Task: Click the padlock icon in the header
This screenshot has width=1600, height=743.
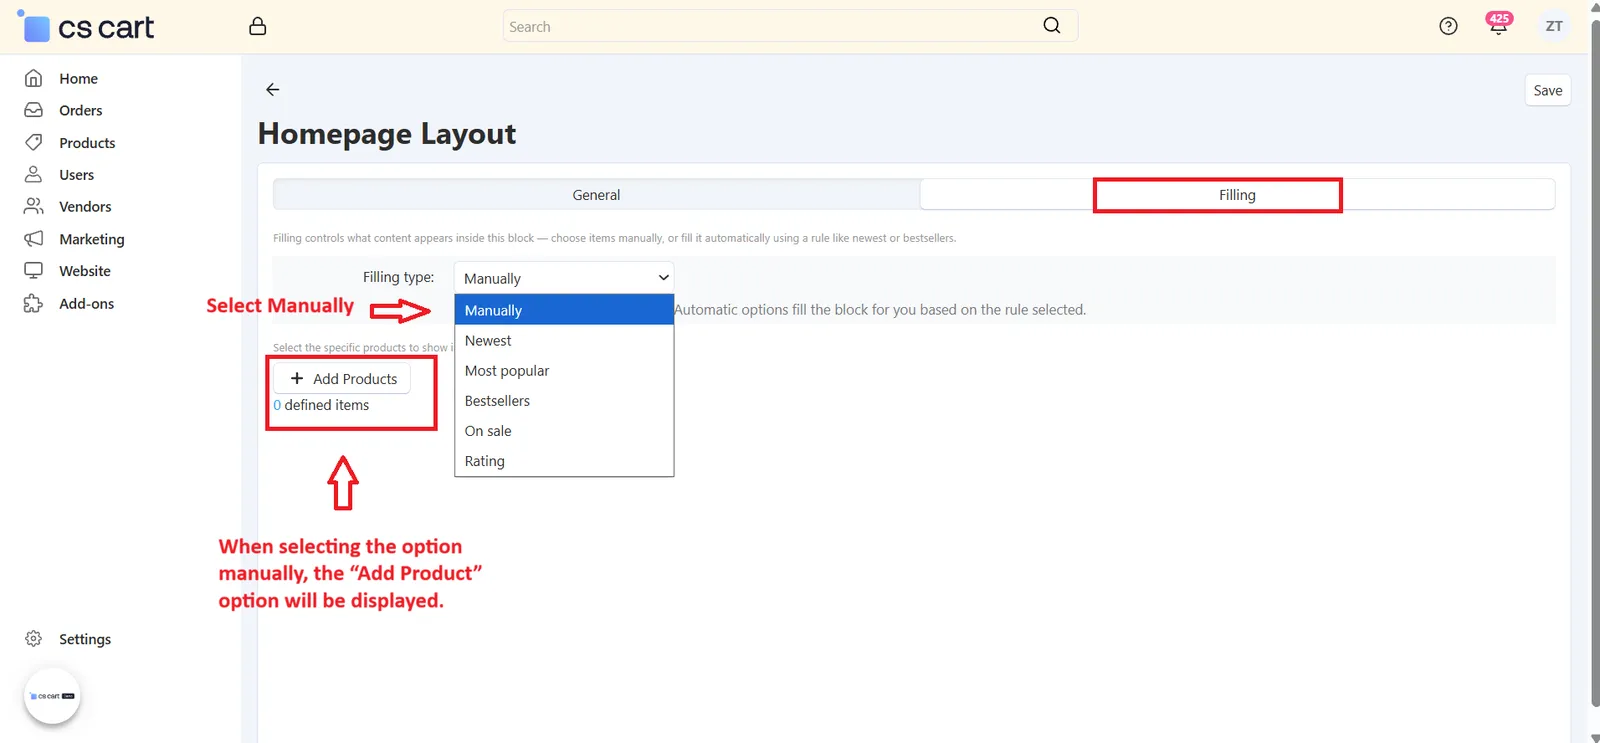Action: click(x=258, y=26)
